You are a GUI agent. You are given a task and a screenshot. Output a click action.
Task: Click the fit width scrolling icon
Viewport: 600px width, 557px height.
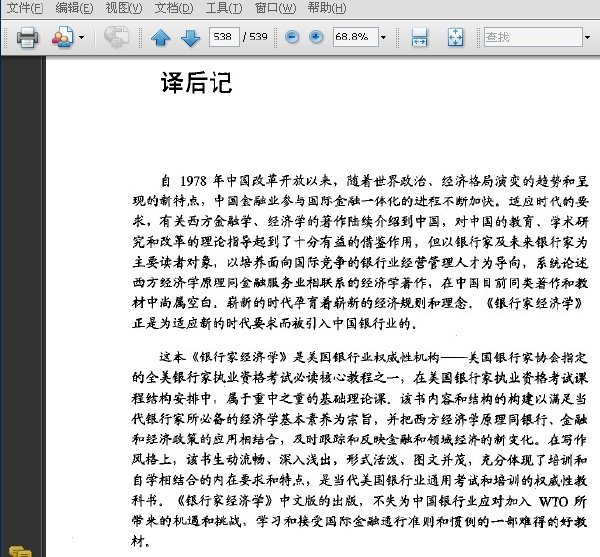point(419,37)
